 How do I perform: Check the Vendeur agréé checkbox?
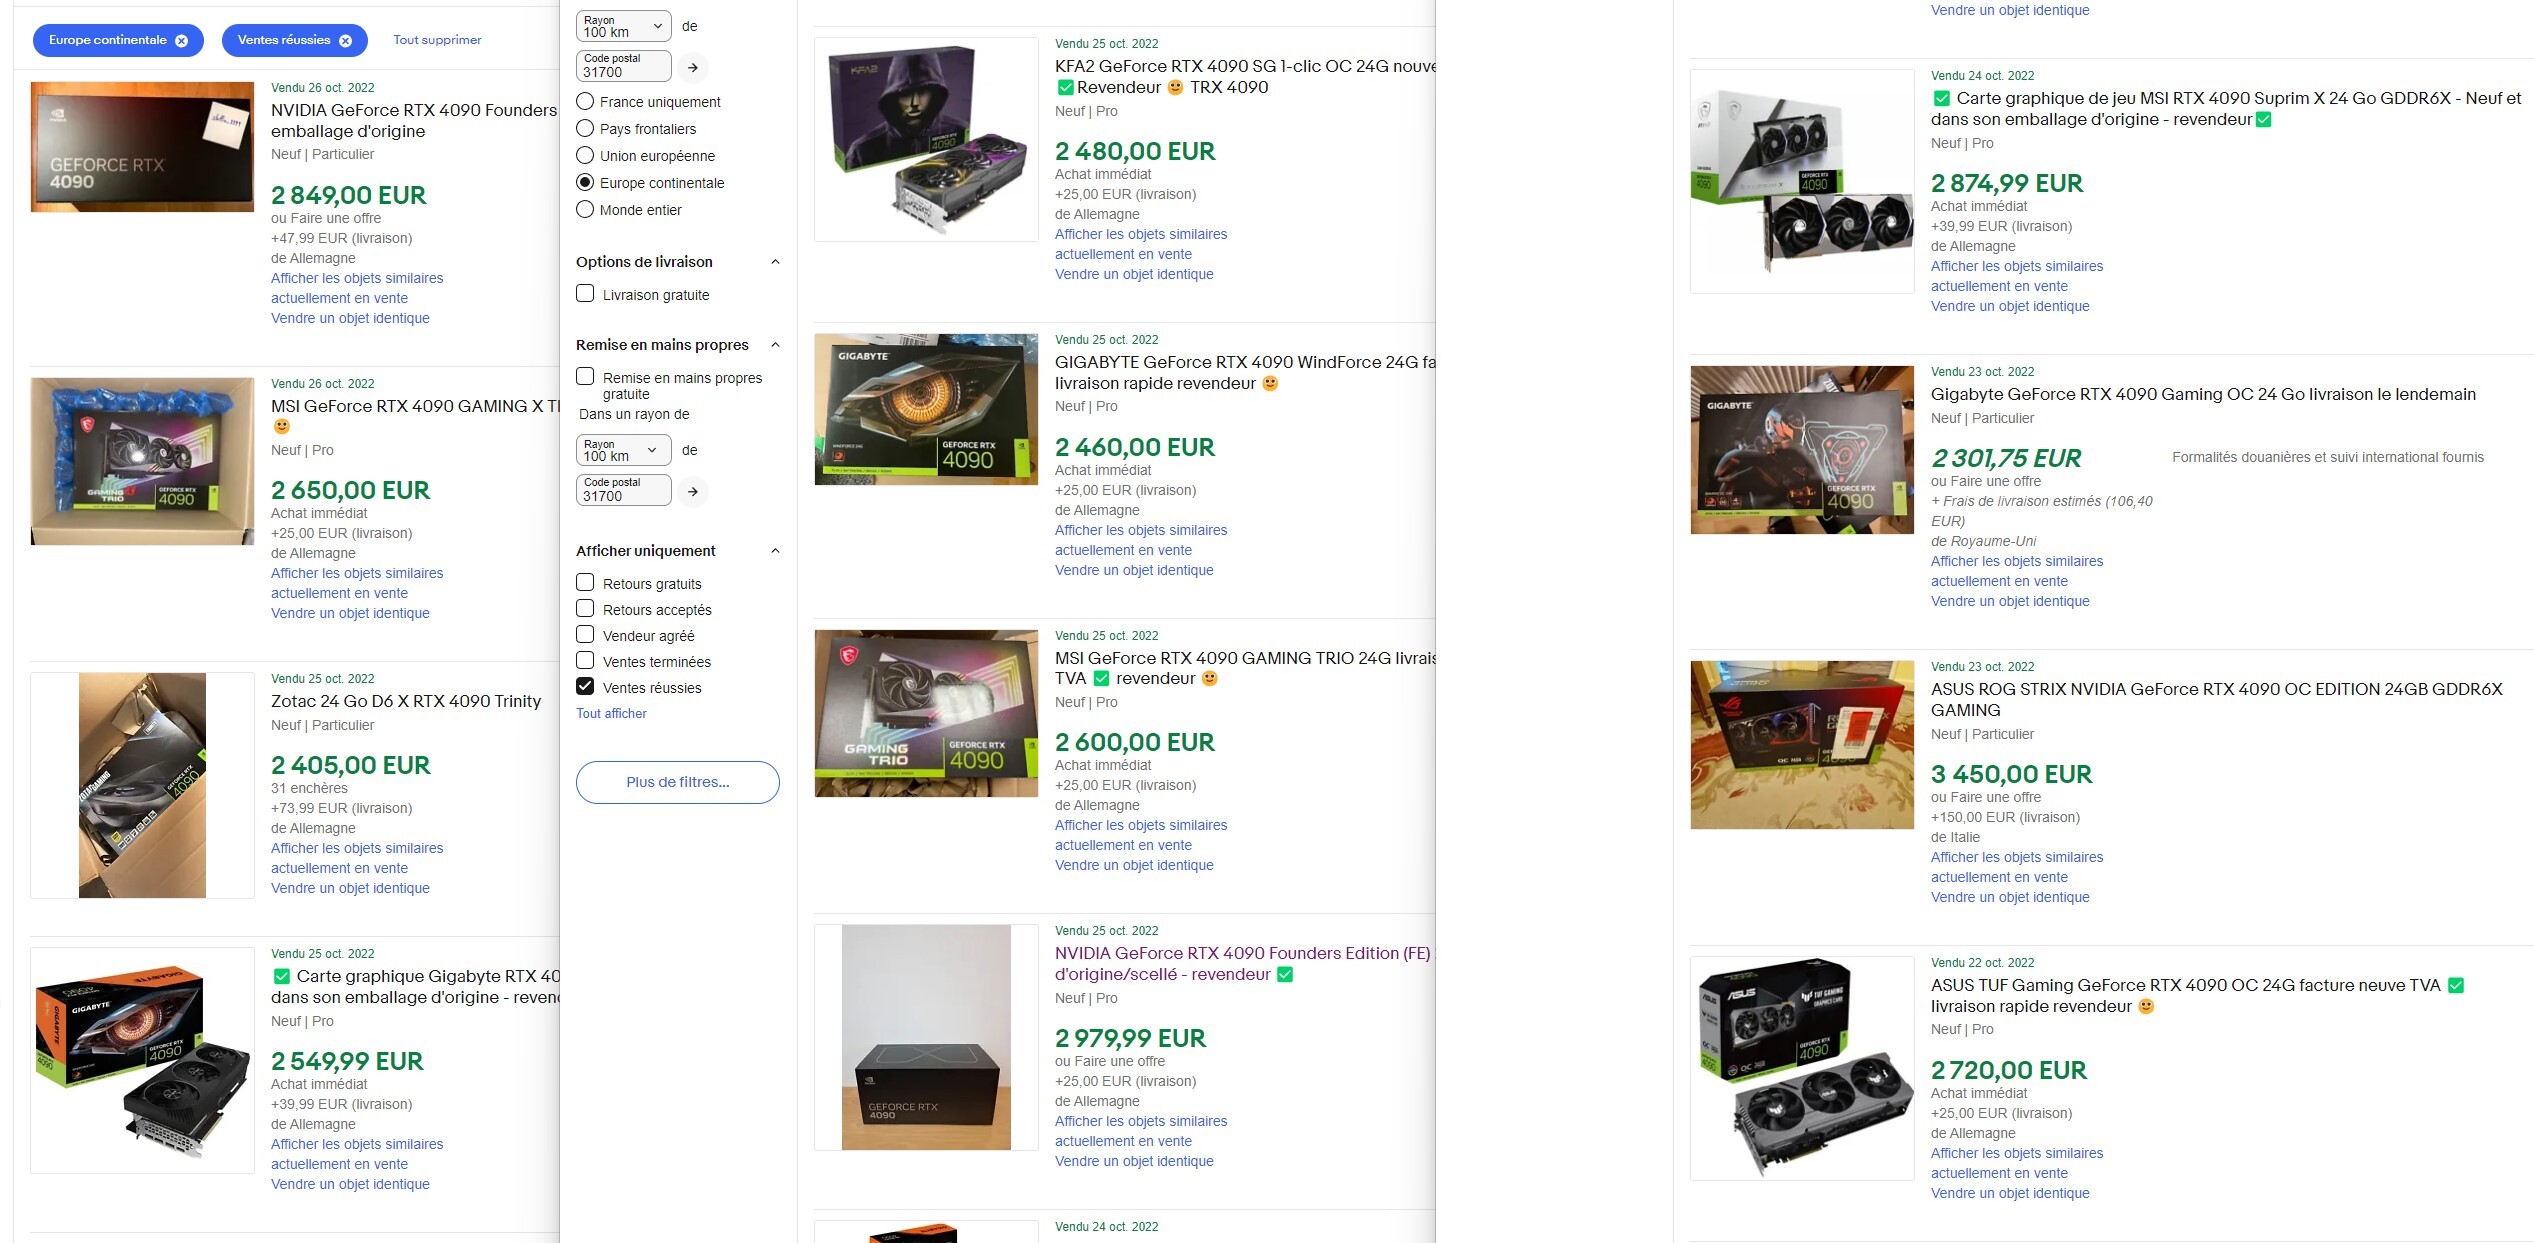point(585,634)
